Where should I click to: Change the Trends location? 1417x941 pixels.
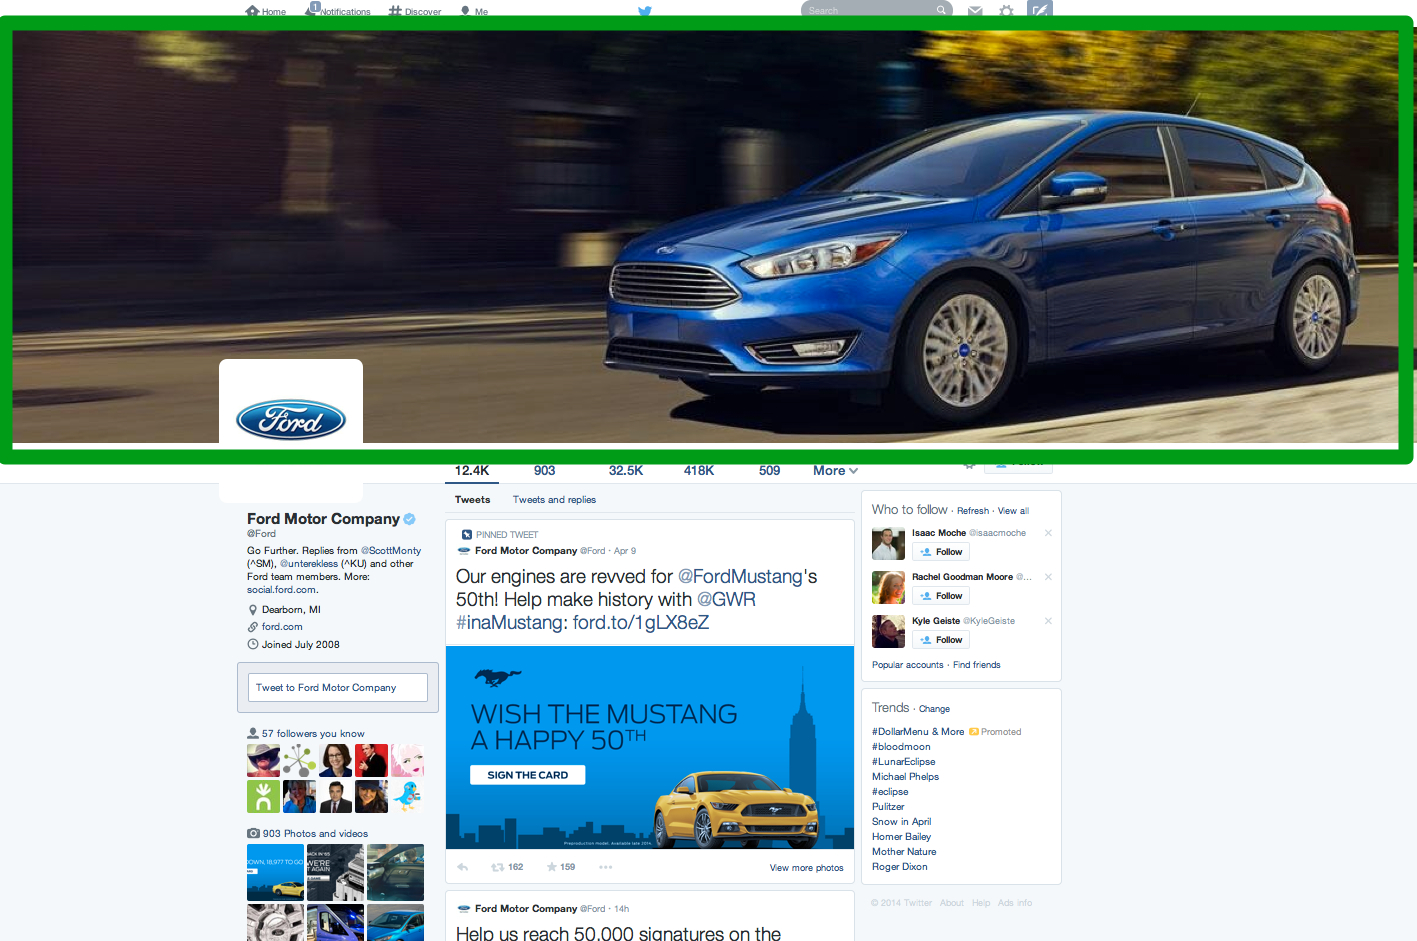934,709
